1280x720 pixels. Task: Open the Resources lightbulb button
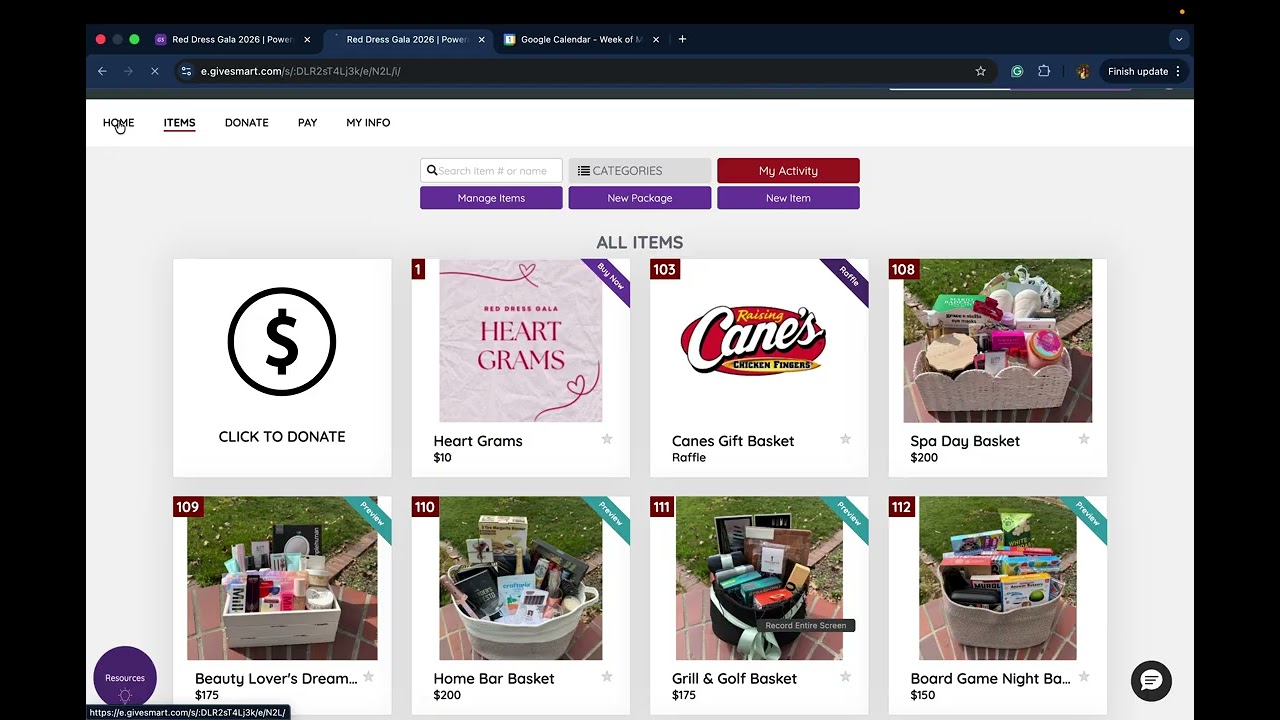125,679
